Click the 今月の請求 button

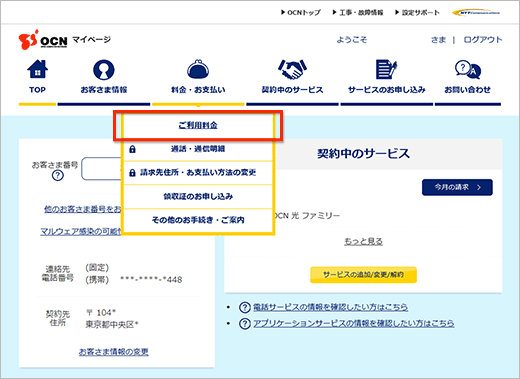point(457,187)
